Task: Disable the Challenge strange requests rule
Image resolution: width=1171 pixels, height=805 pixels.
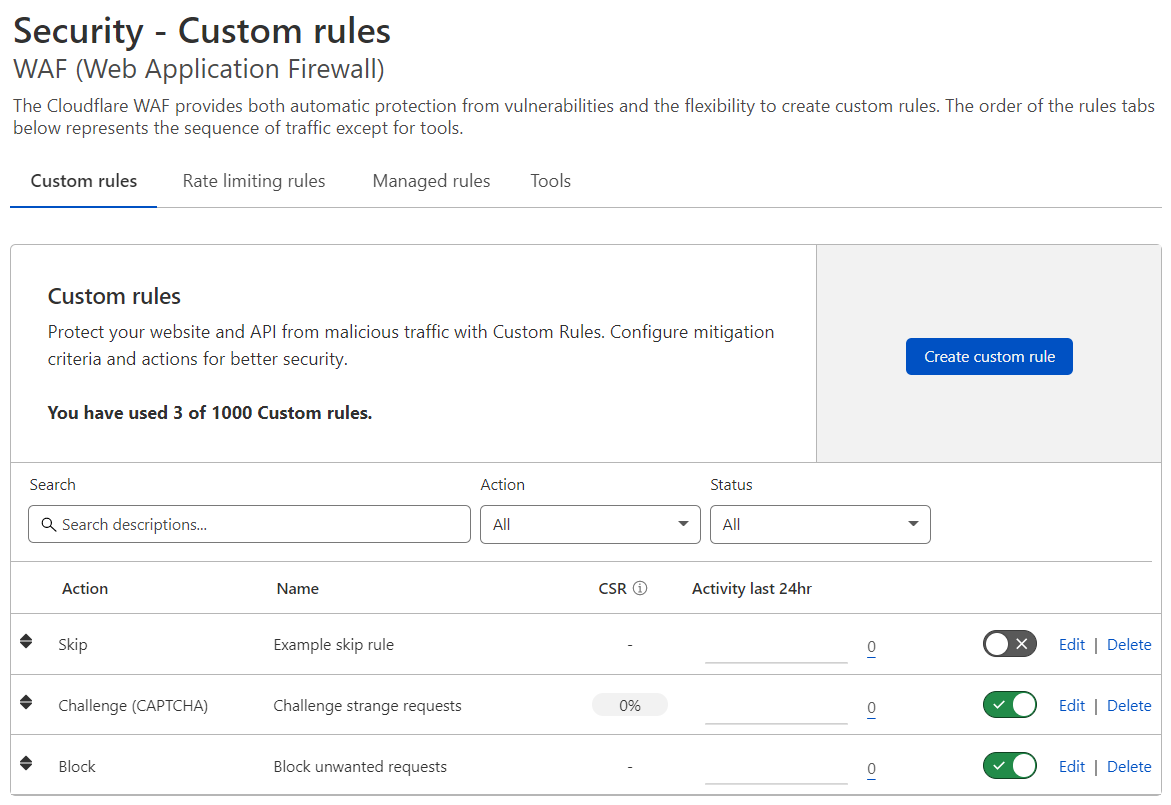Action: 1009,705
